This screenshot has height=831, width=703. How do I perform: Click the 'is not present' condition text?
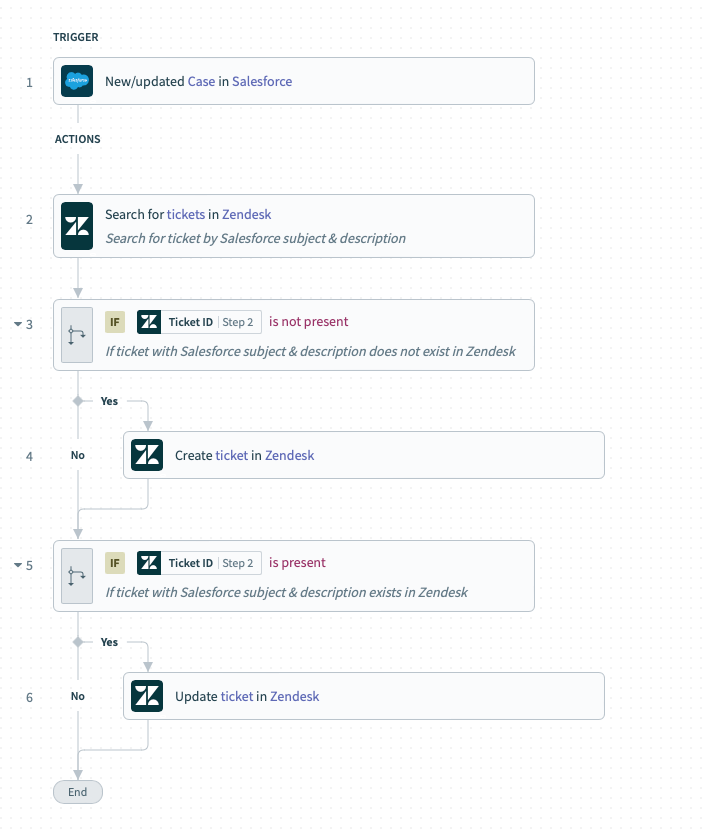click(309, 322)
